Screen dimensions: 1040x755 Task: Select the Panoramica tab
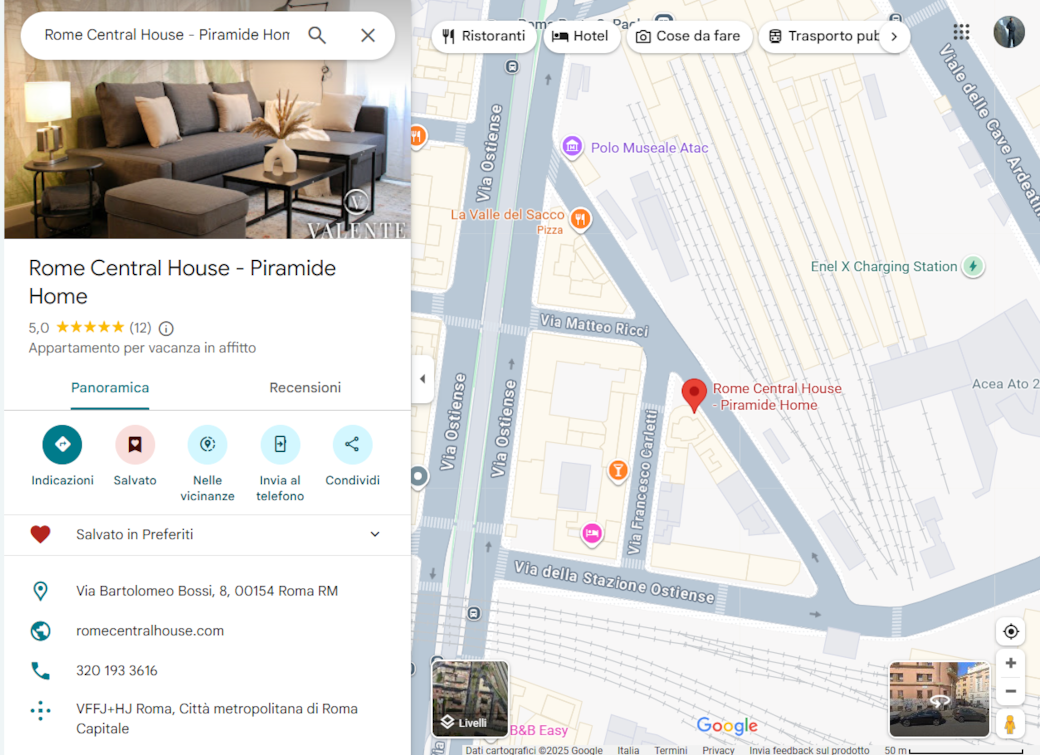(x=110, y=387)
